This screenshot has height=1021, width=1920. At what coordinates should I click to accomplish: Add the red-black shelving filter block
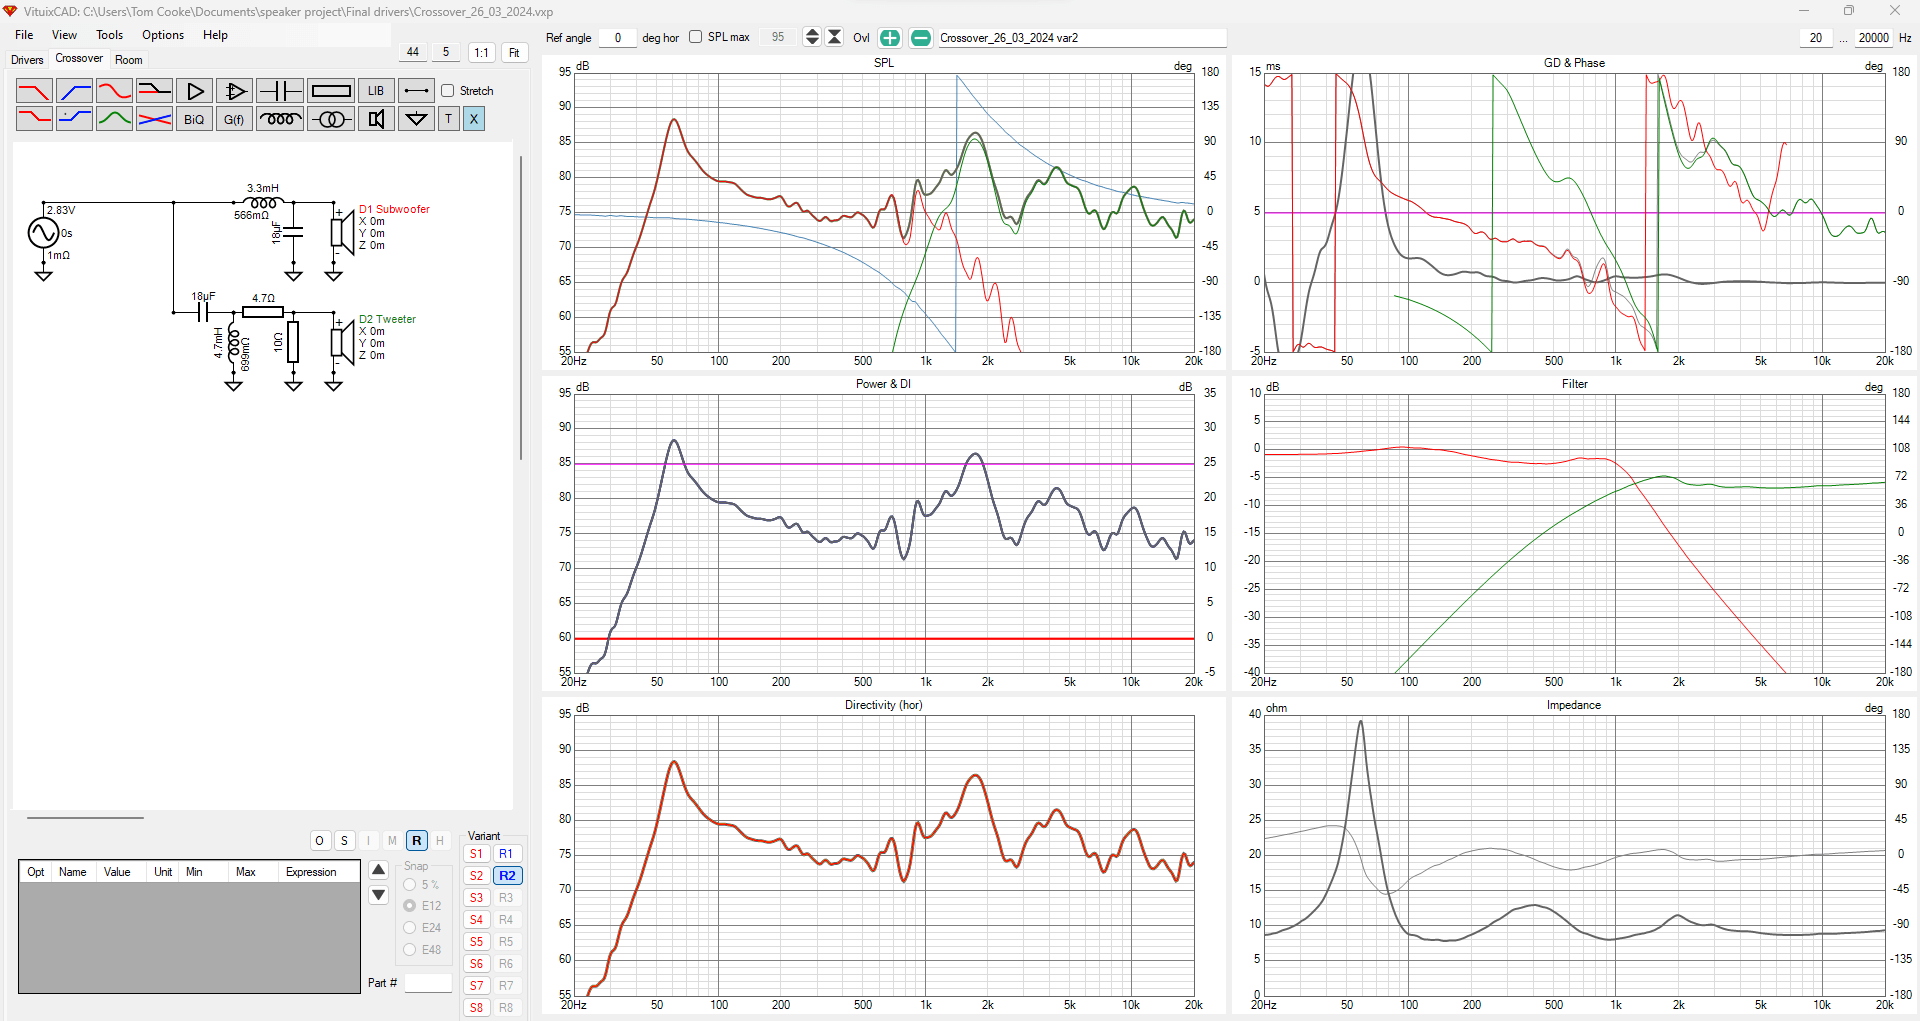pyautogui.click(x=154, y=91)
